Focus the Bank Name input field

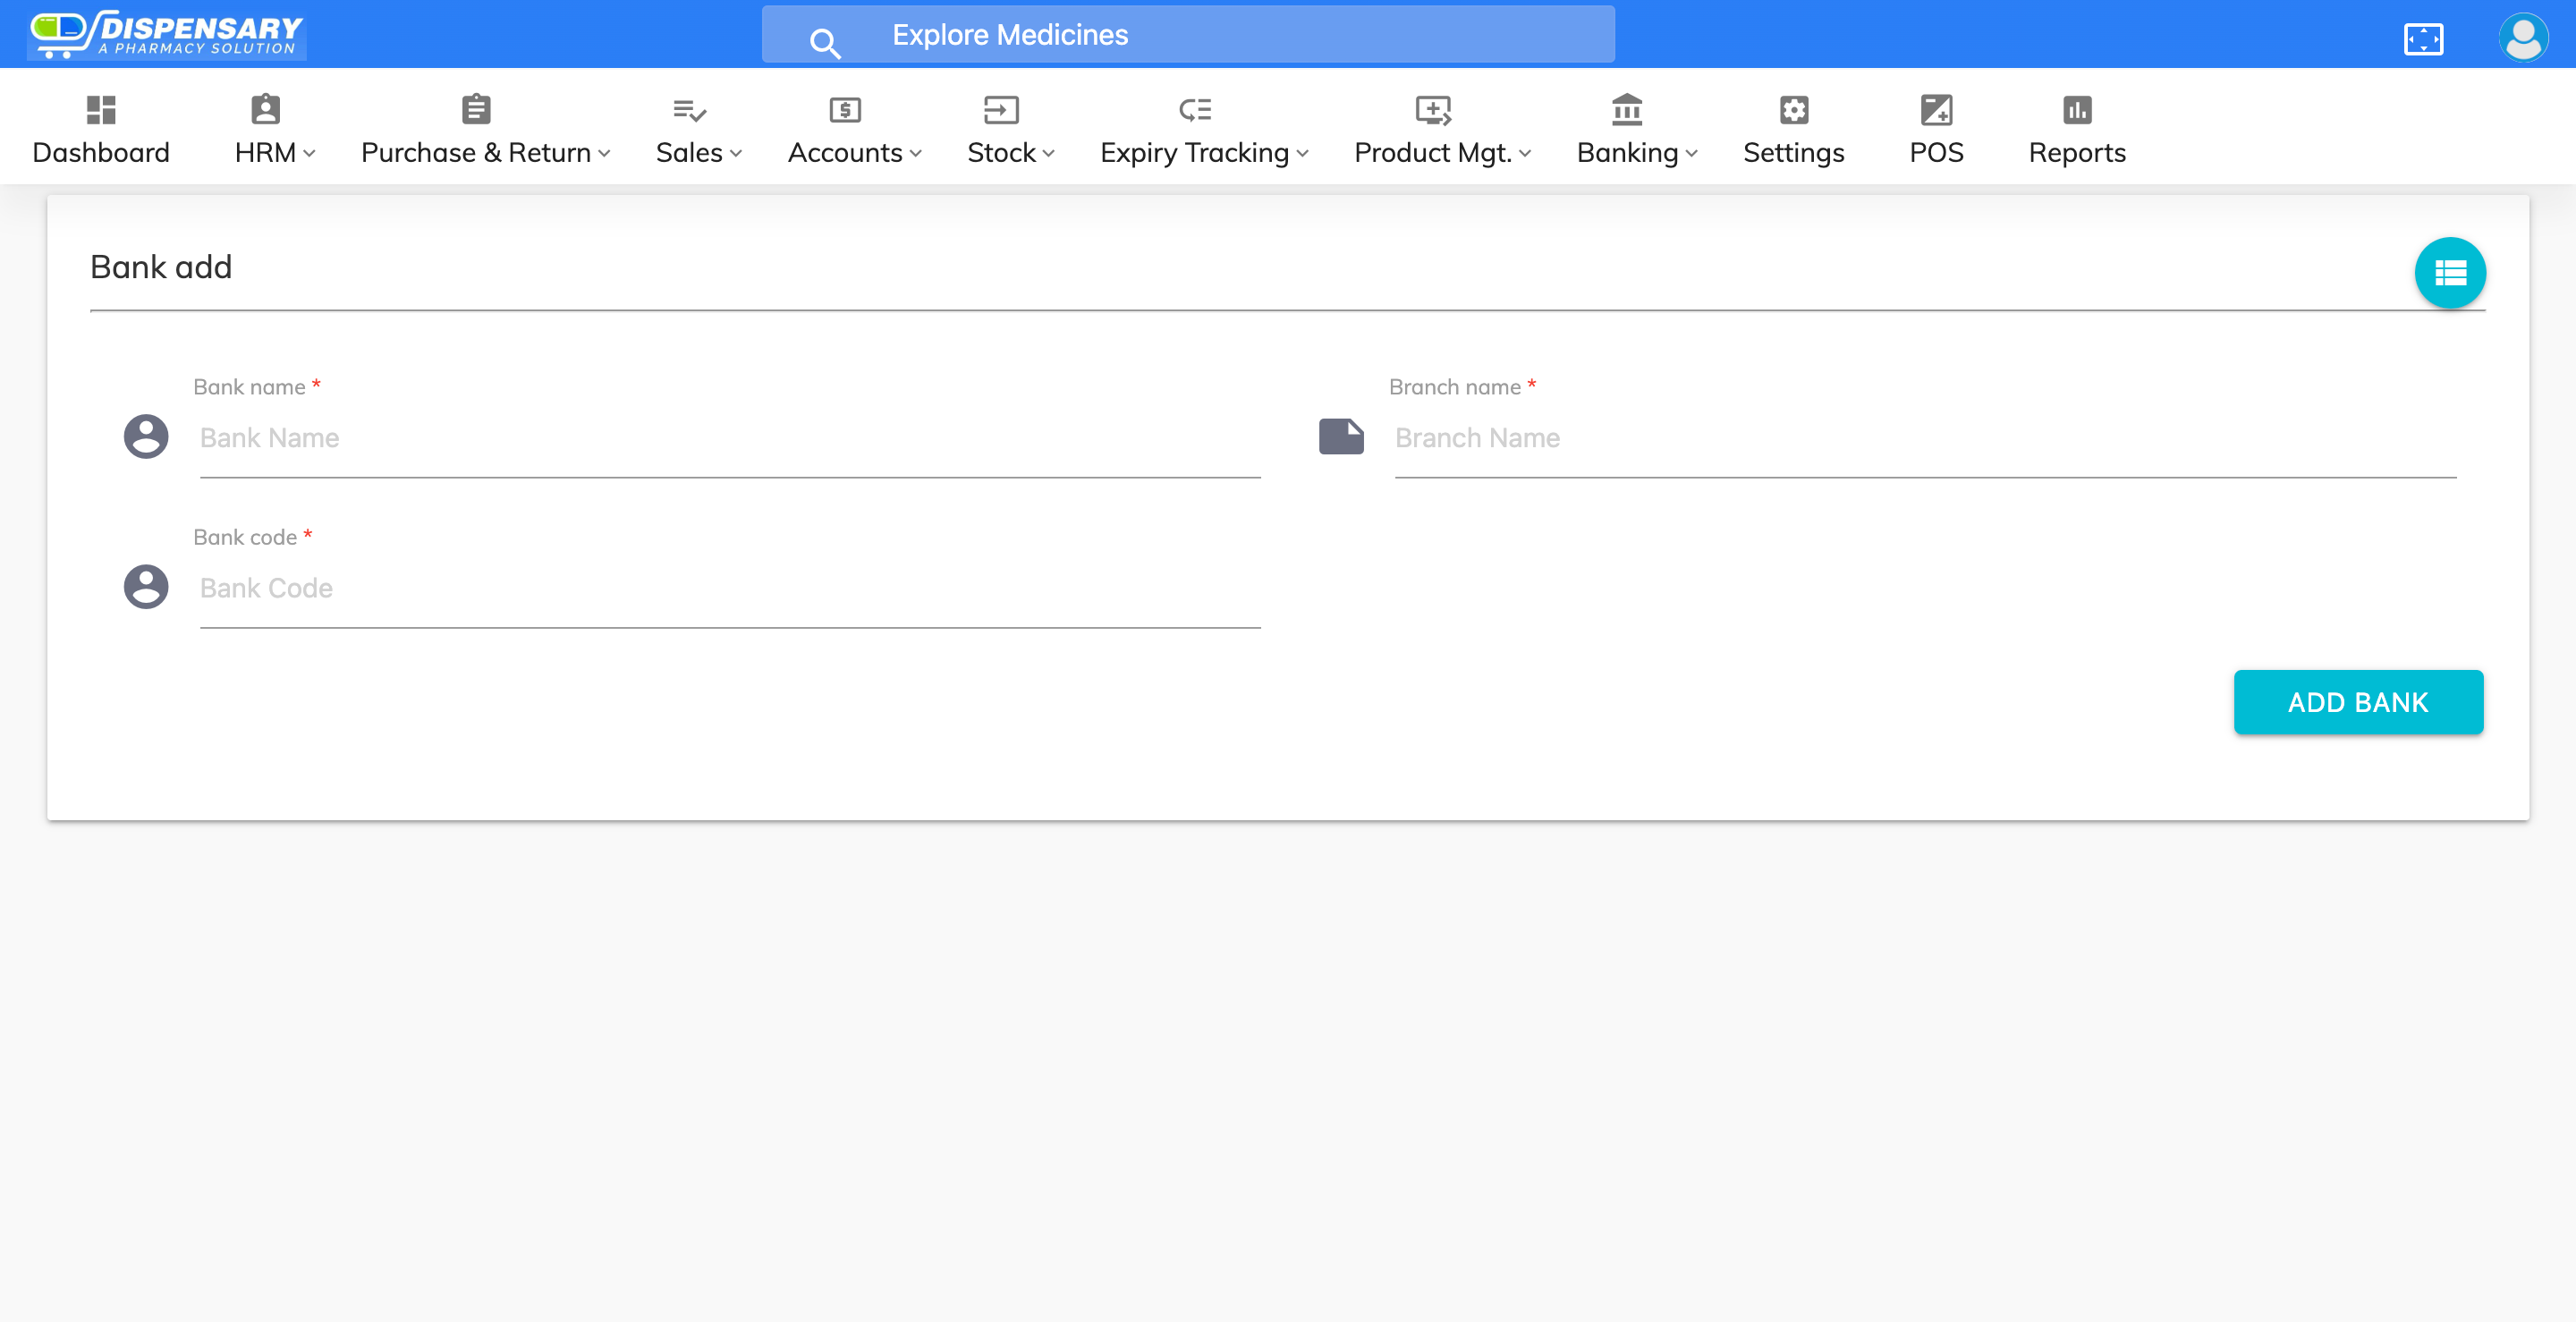click(x=729, y=438)
